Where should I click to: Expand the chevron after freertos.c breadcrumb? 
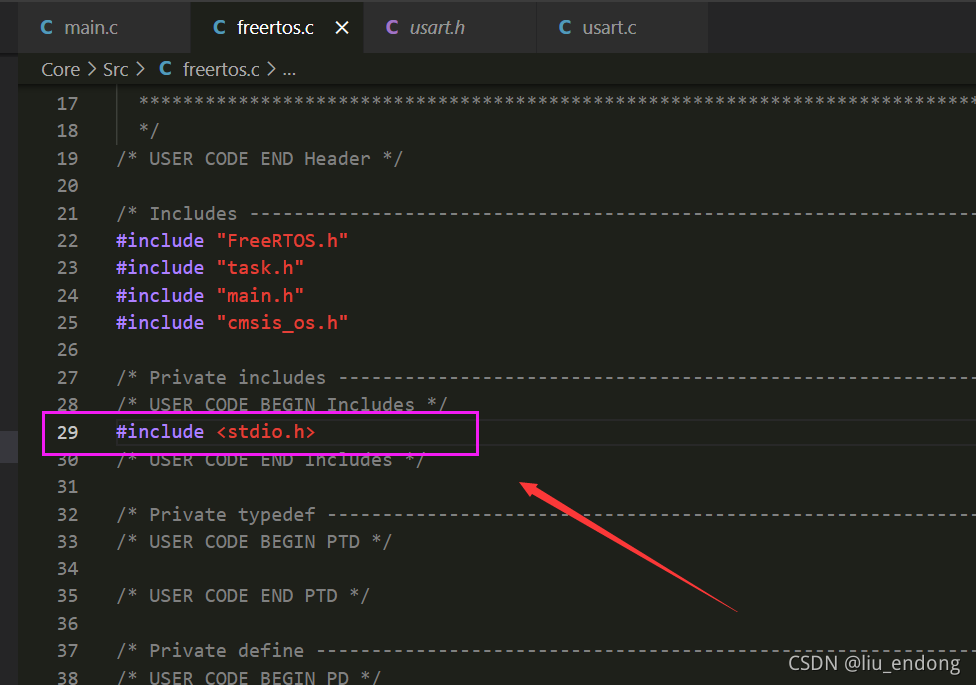[x=271, y=69]
